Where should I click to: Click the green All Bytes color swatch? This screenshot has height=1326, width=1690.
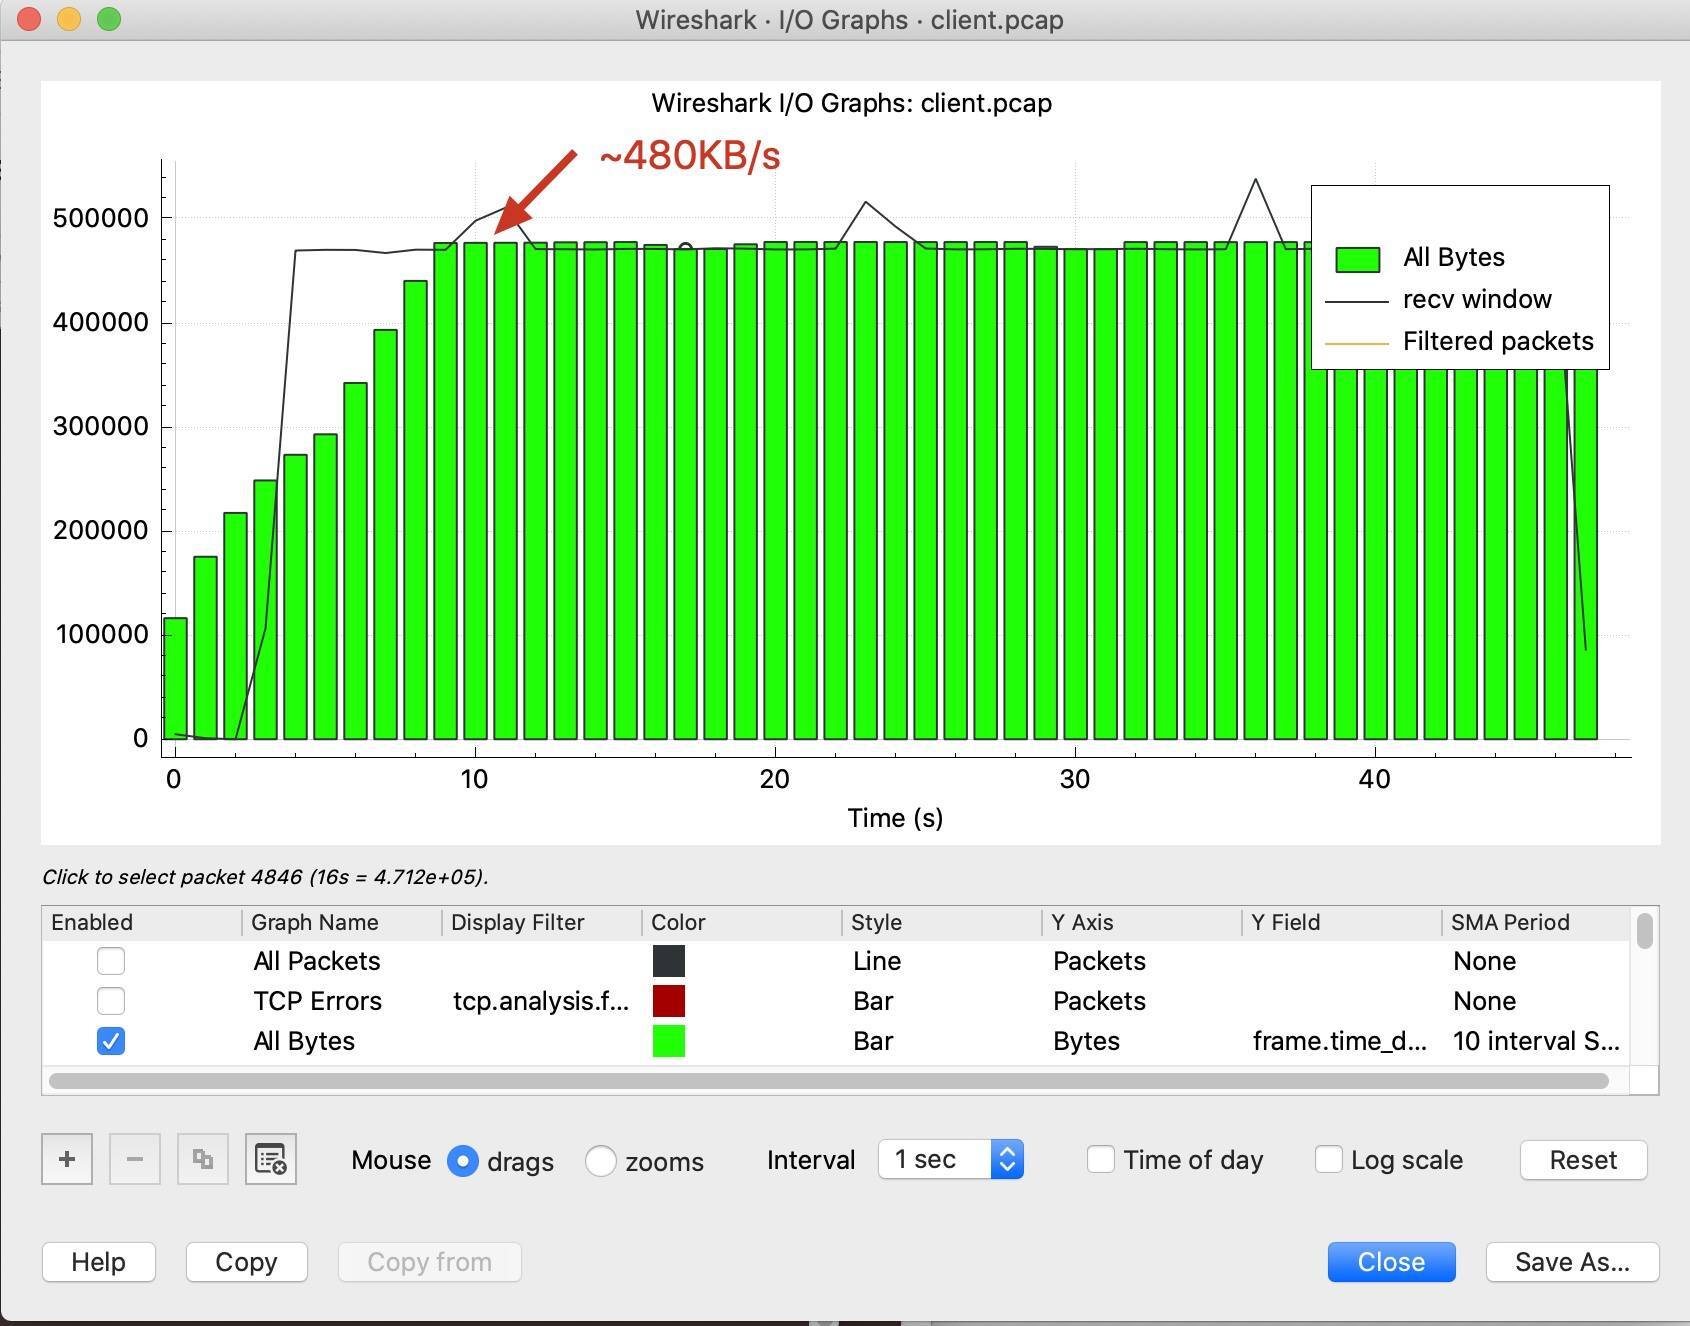[x=669, y=1041]
